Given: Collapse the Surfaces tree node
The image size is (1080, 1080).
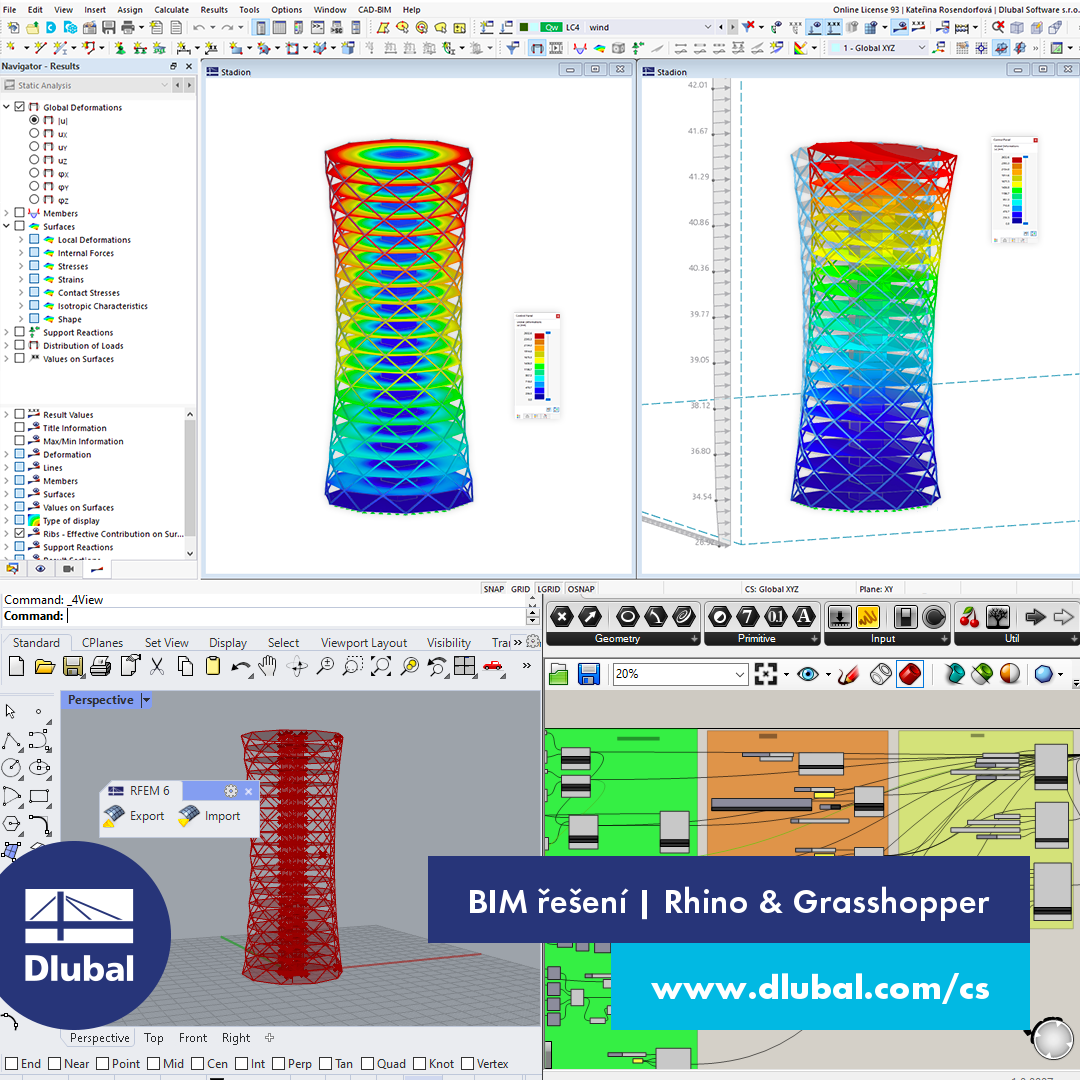Looking at the screenshot, I should pos(6,226).
